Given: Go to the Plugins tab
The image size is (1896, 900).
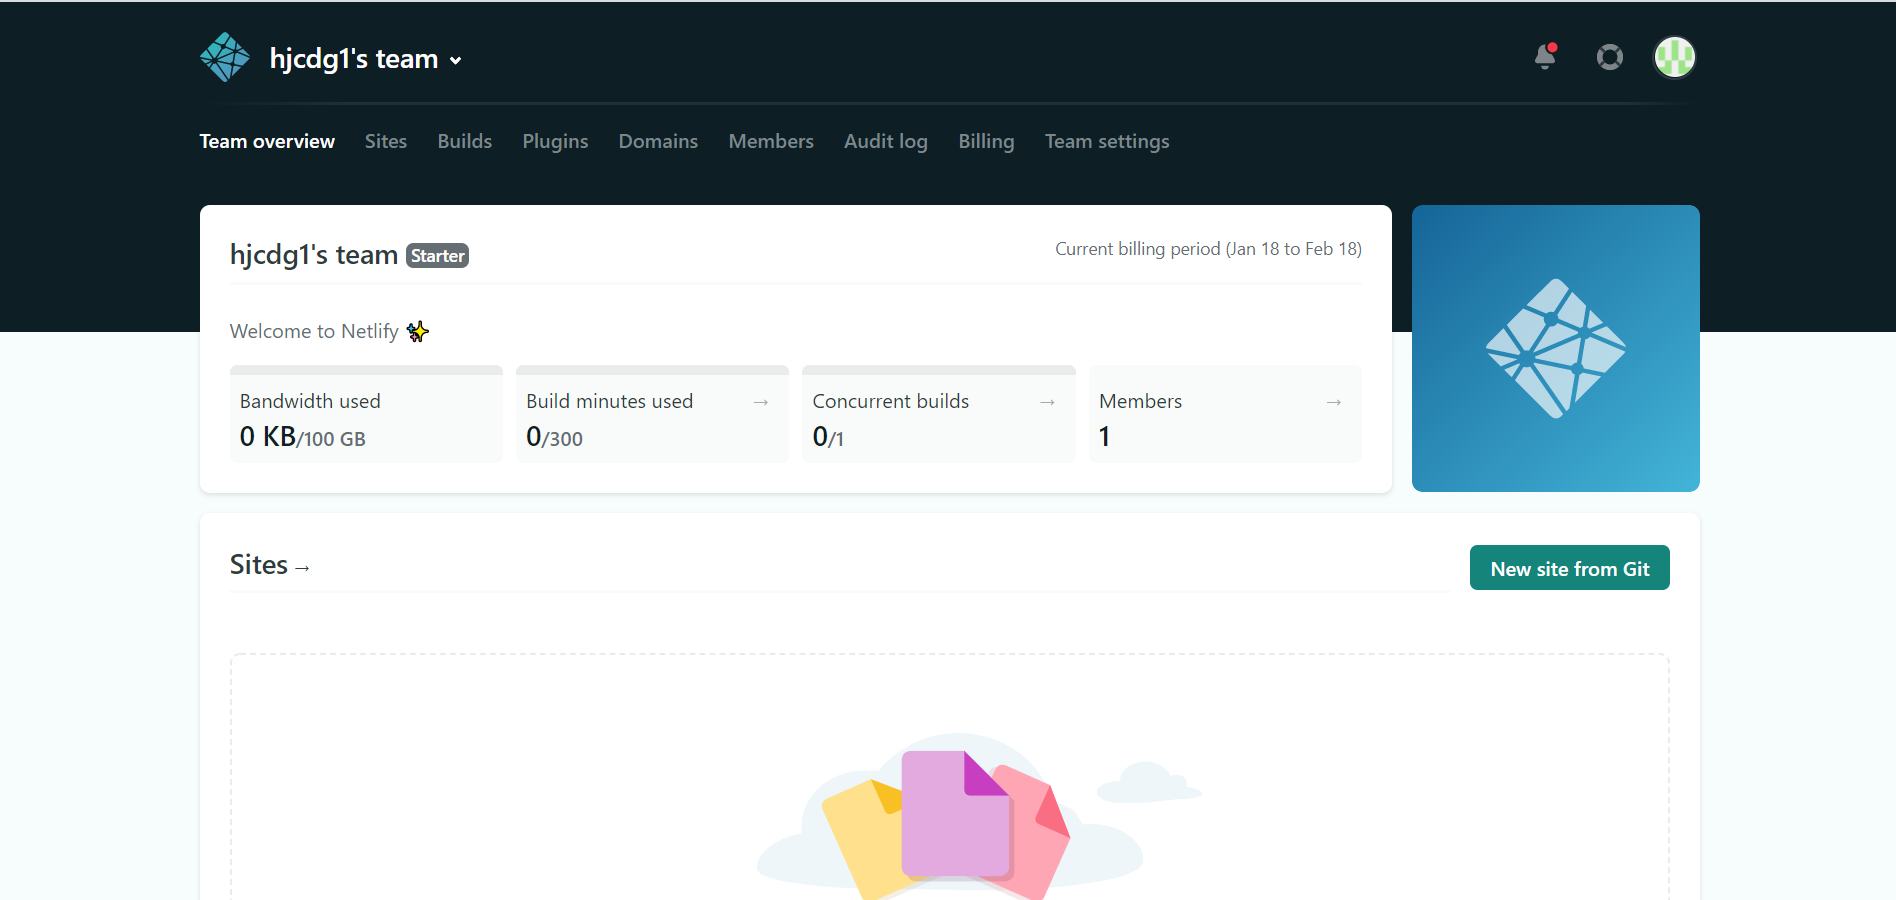Looking at the screenshot, I should (555, 141).
